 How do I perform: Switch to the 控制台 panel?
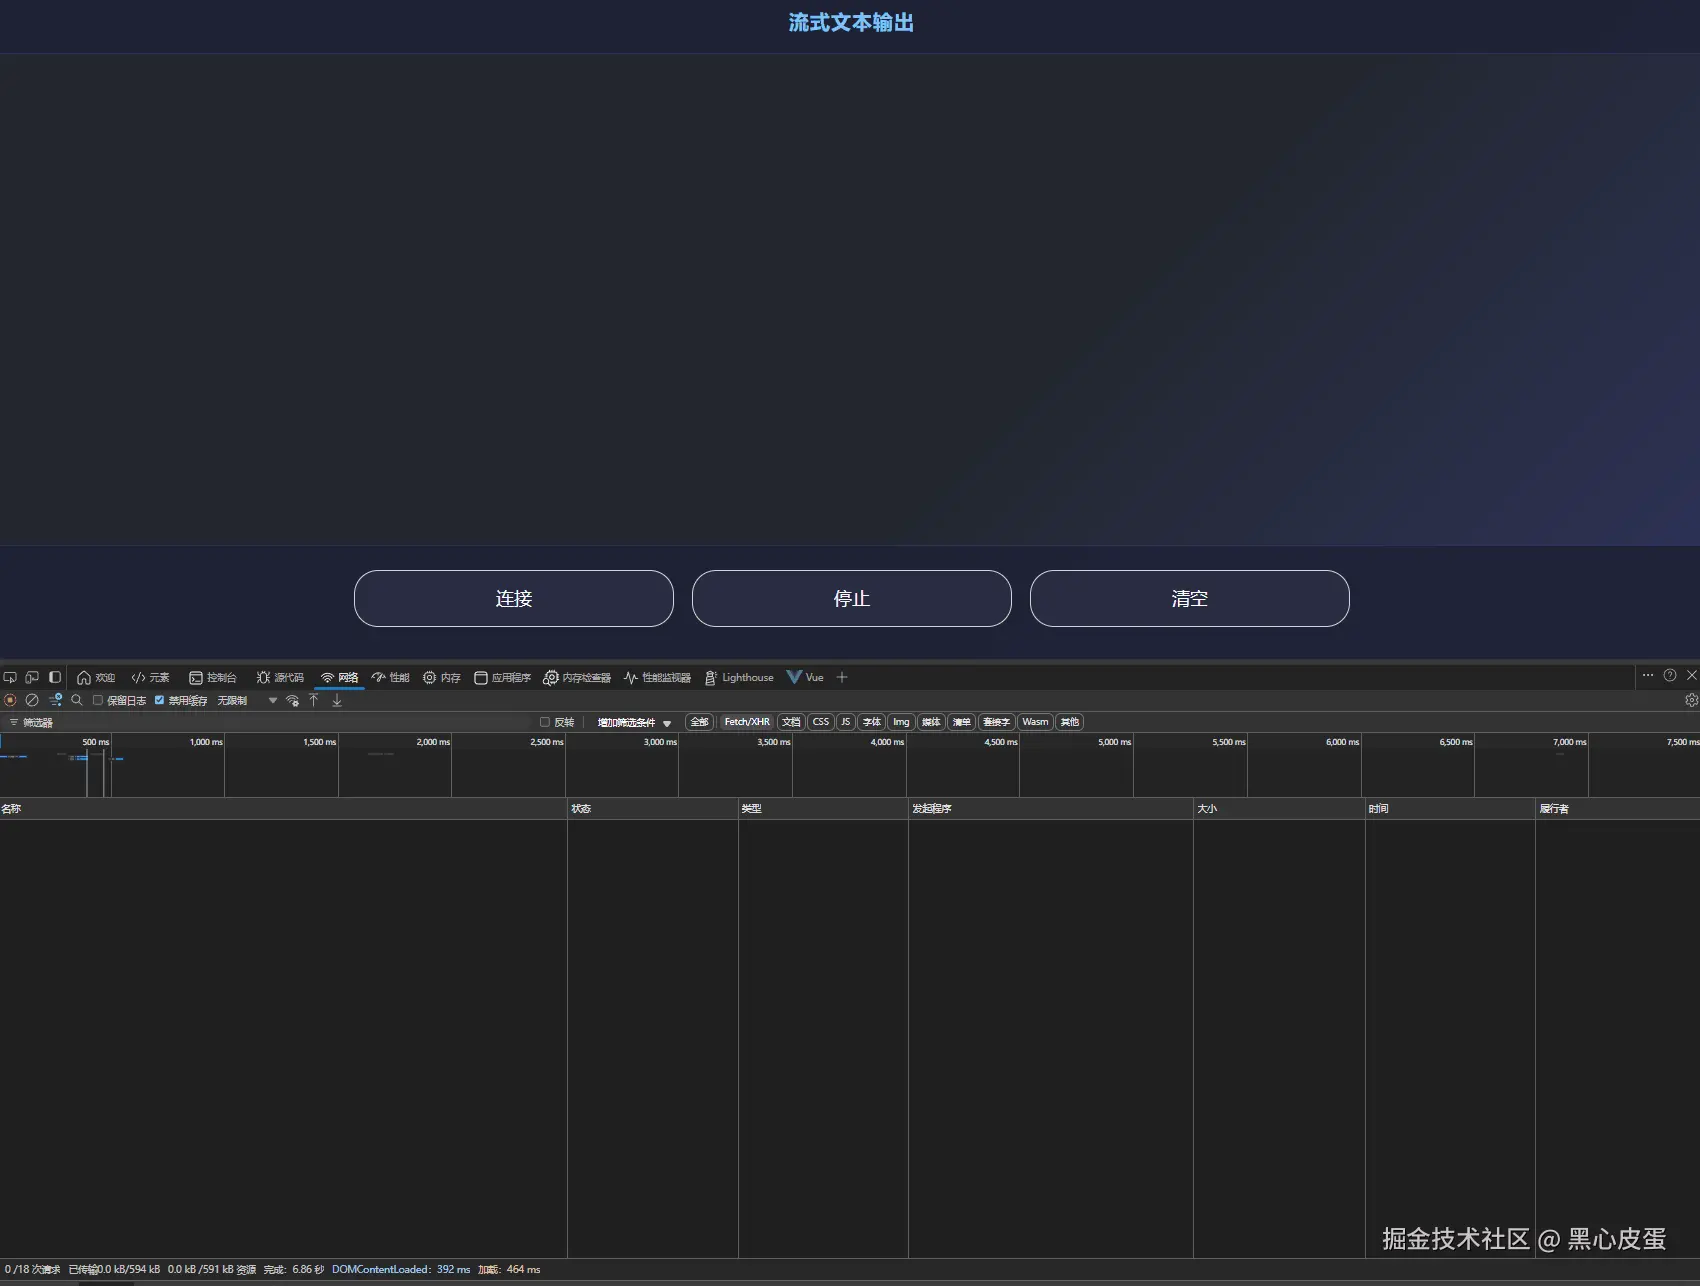[214, 677]
